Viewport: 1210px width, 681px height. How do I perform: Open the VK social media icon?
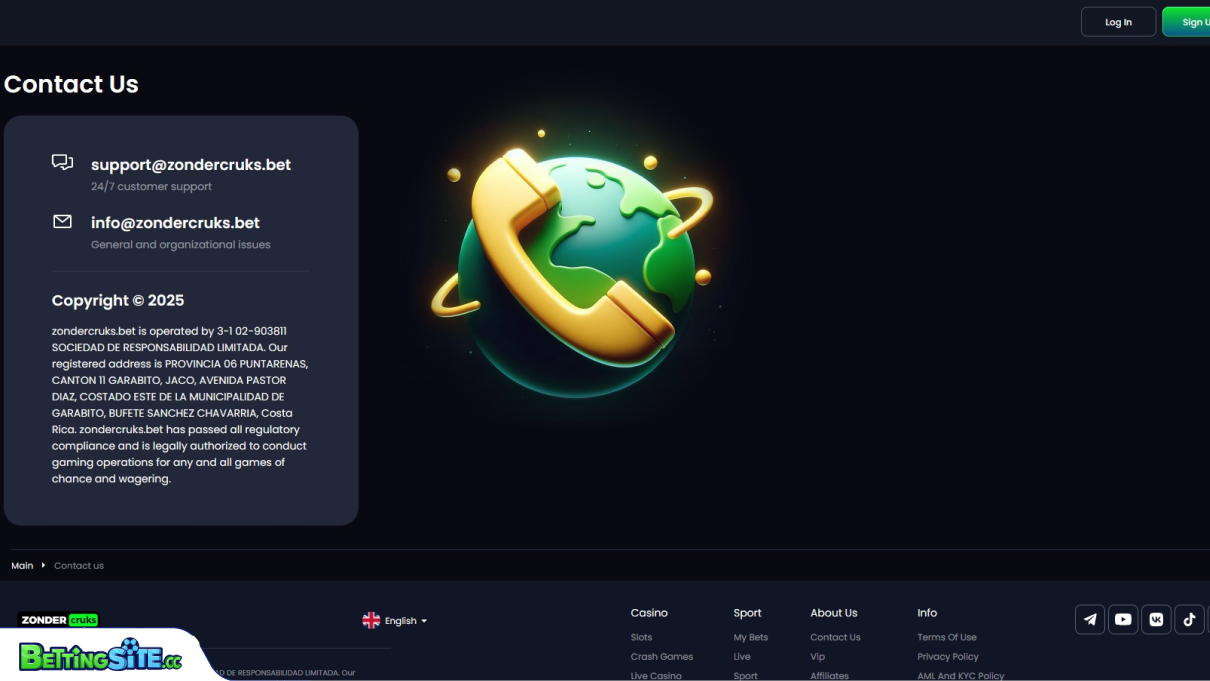tap(1156, 619)
